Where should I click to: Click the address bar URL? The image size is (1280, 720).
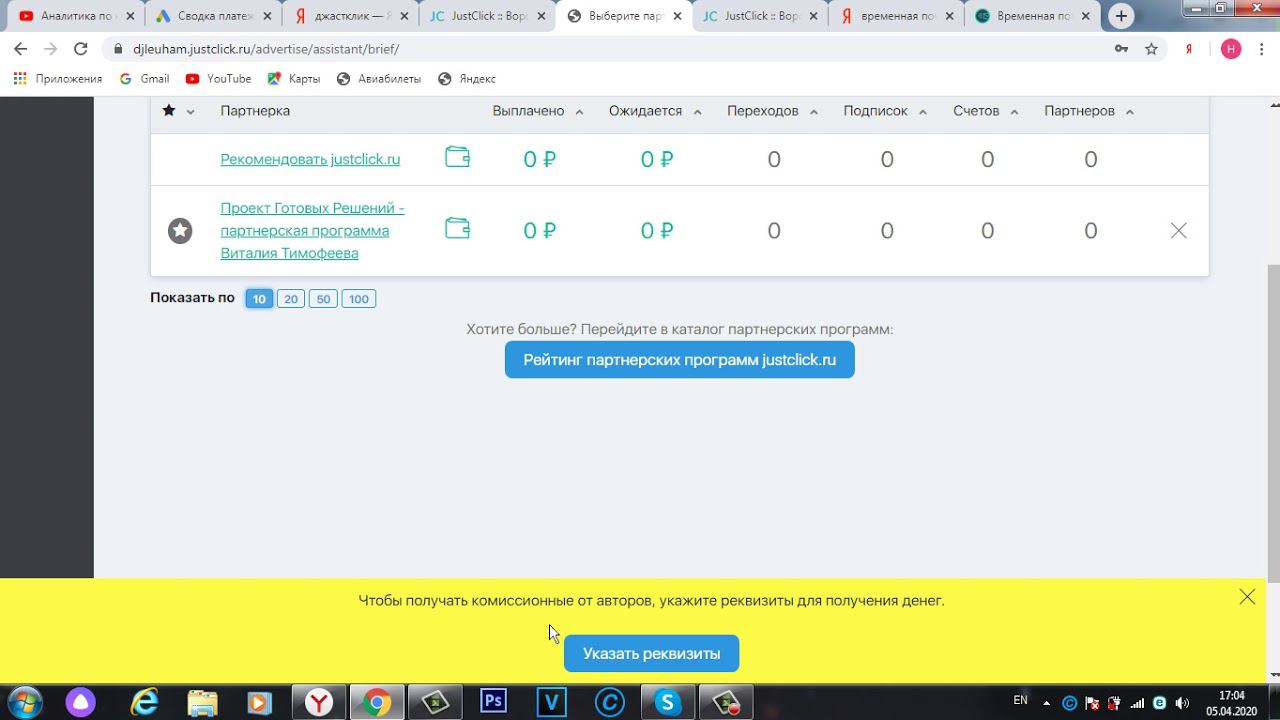266,49
